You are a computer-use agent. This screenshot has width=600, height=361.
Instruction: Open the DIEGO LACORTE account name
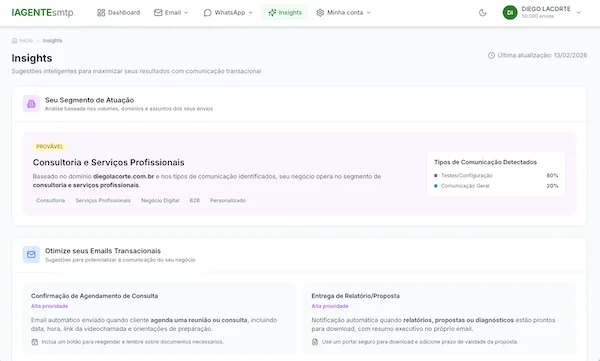pyautogui.click(x=546, y=9)
